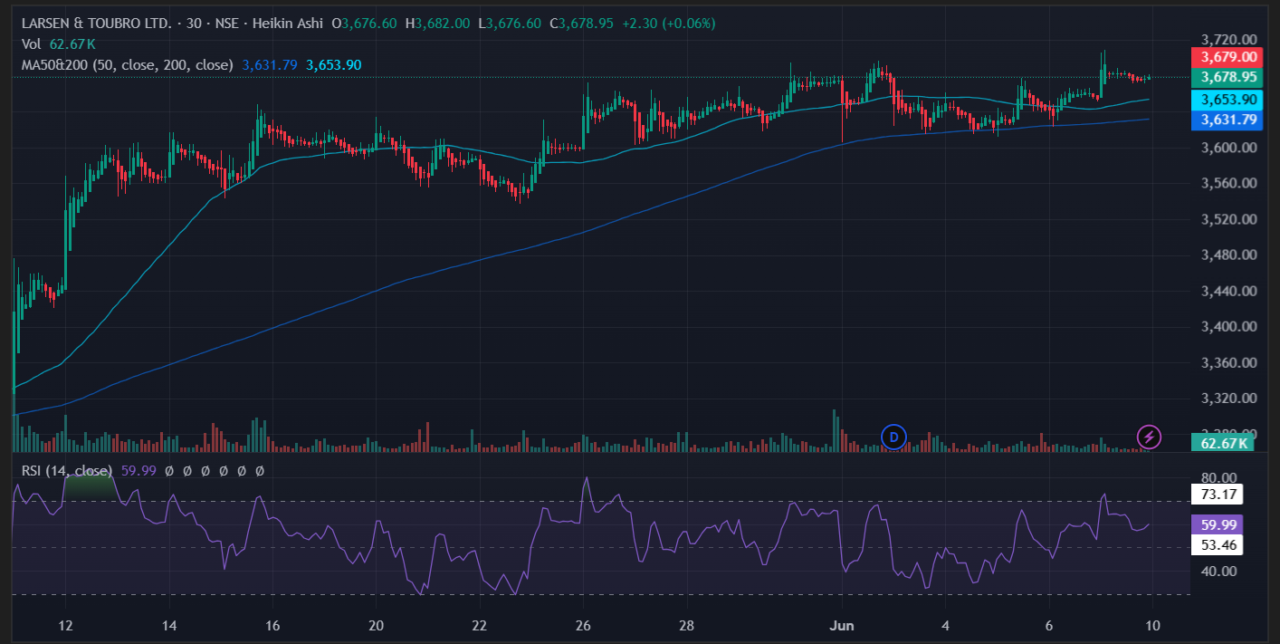
Task: Click the purple lightning bolt event icon
Action: coord(1150,436)
